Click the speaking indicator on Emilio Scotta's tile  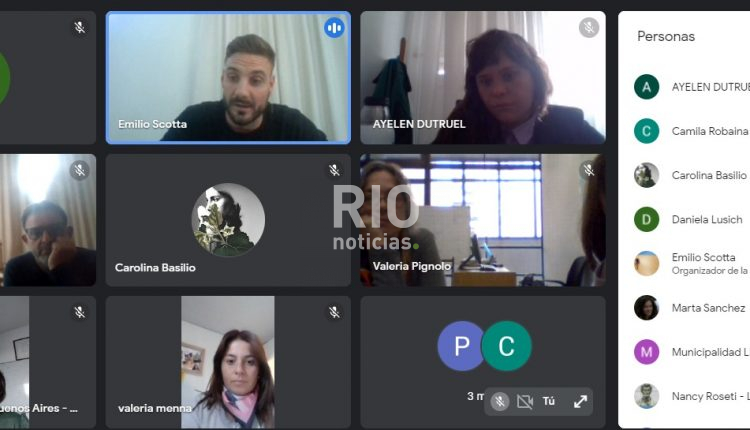point(334,28)
